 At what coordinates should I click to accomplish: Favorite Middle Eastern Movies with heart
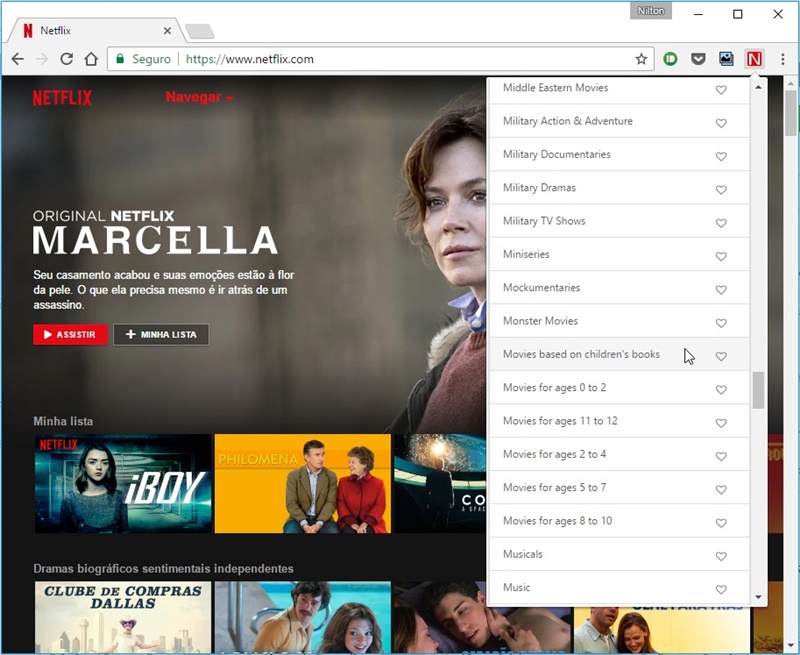pyautogui.click(x=721, y=90)
